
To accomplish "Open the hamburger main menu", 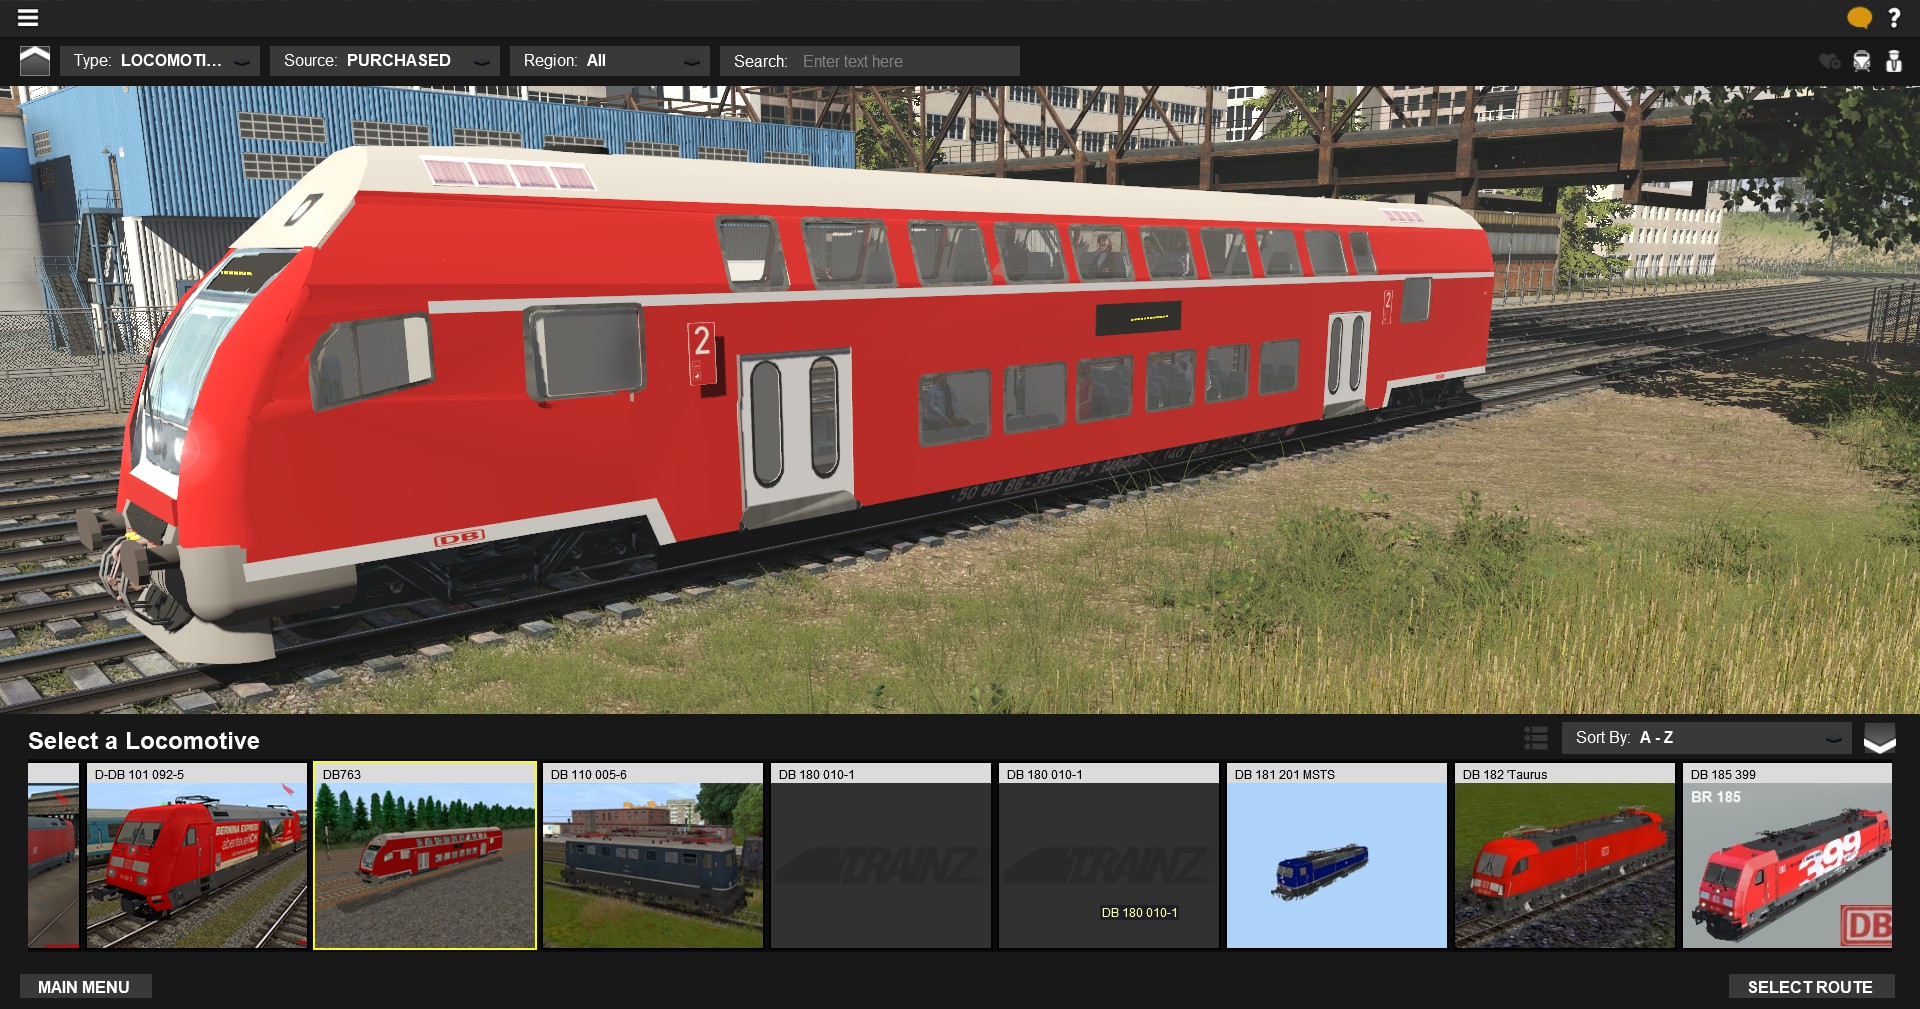I will point(28,17).
